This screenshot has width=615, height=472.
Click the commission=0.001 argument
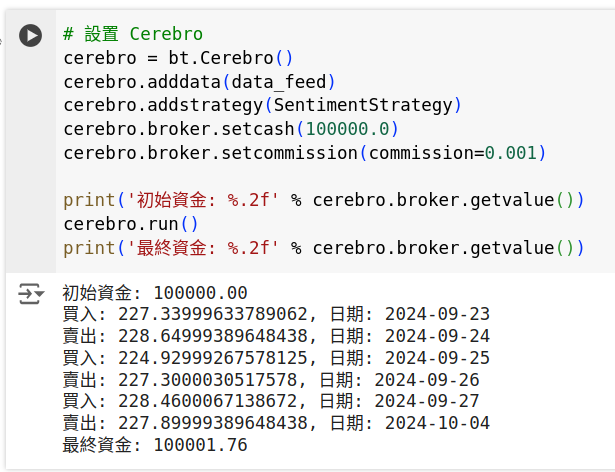(x=453, y=153)
